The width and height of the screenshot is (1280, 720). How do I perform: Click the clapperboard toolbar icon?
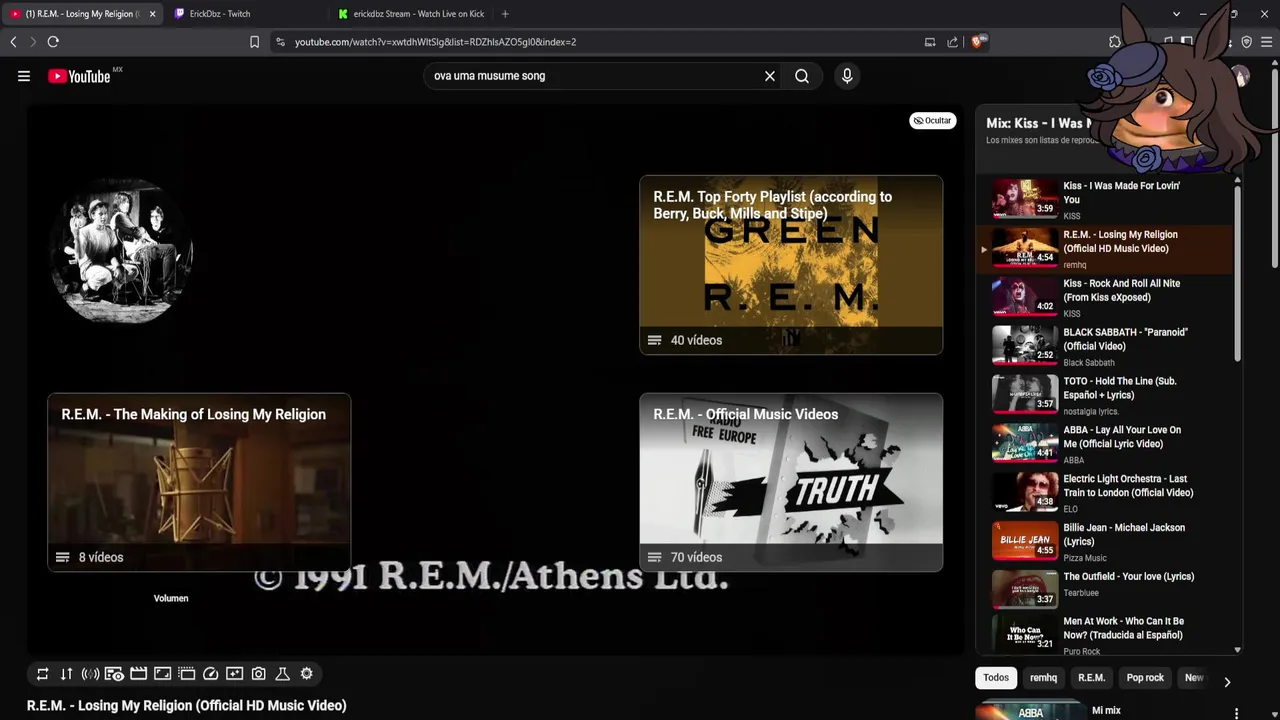tap(138, 674)
